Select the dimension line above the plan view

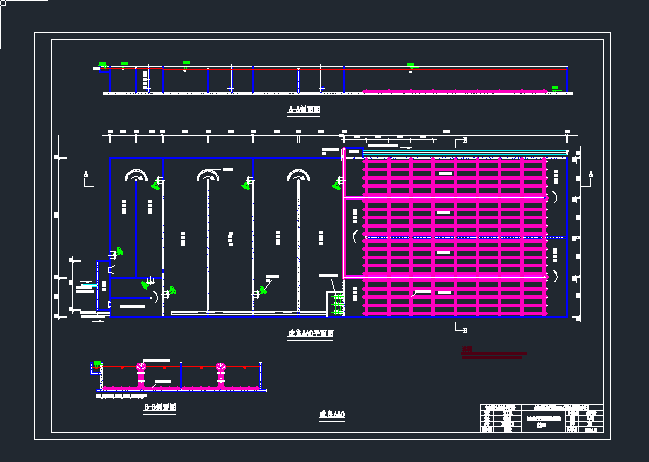[340, 131]
